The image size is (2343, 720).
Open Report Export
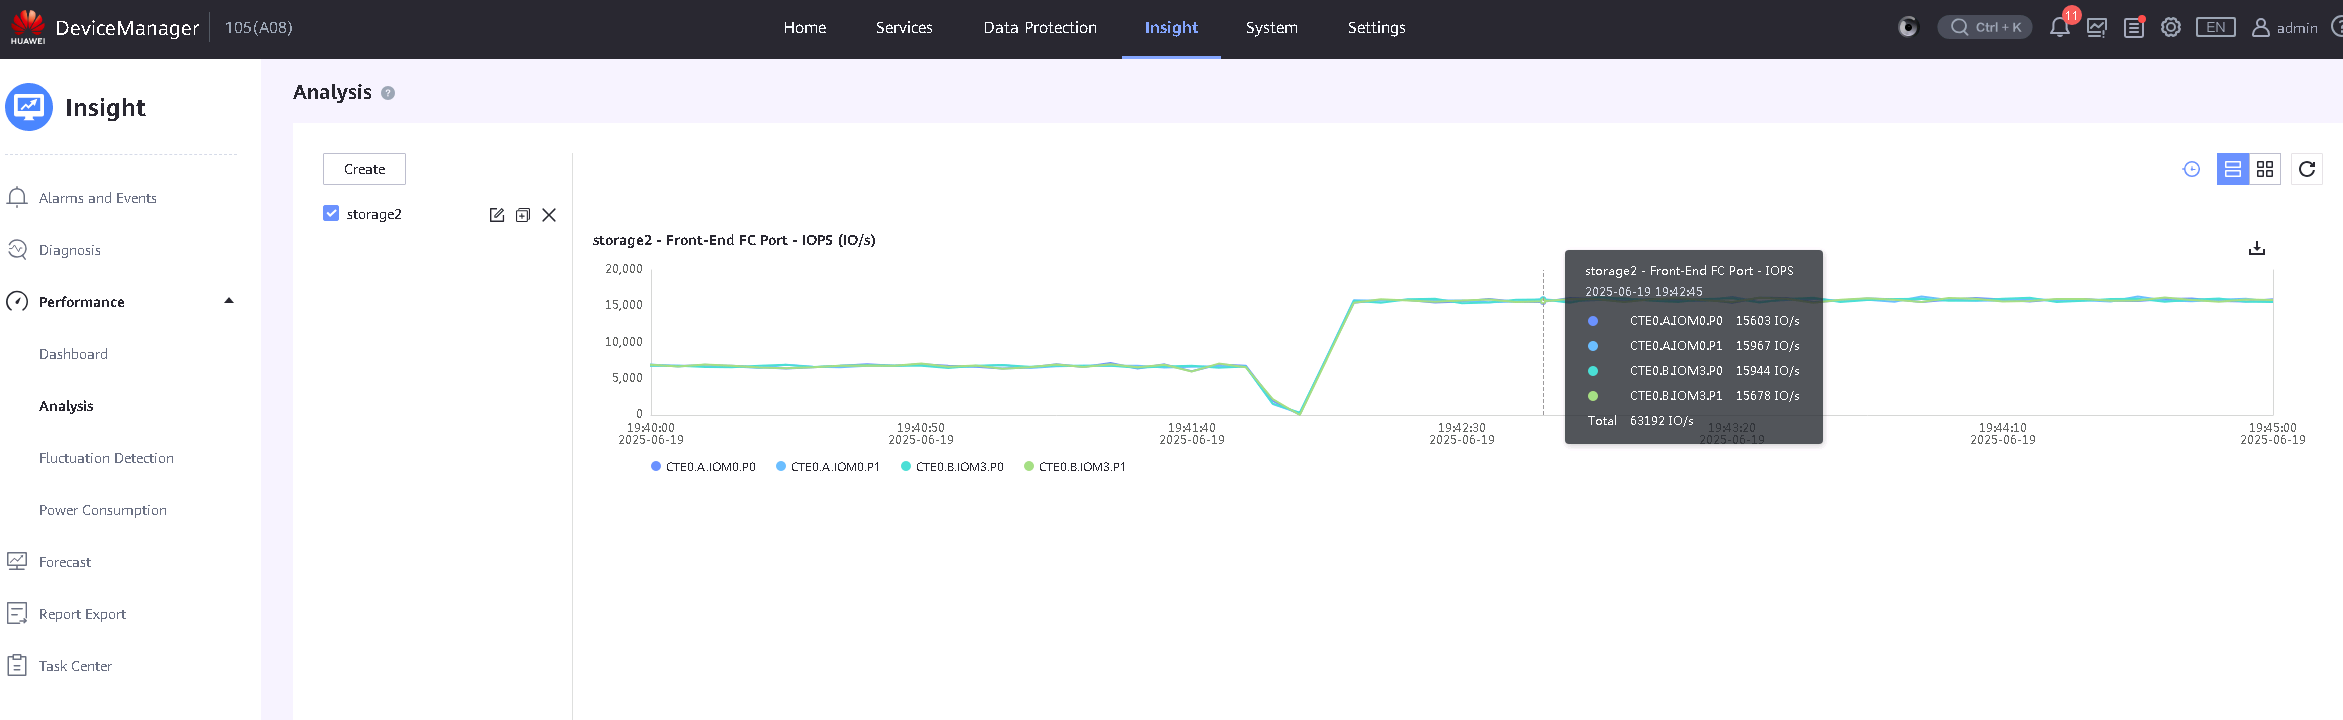click(x=82, y=614)
